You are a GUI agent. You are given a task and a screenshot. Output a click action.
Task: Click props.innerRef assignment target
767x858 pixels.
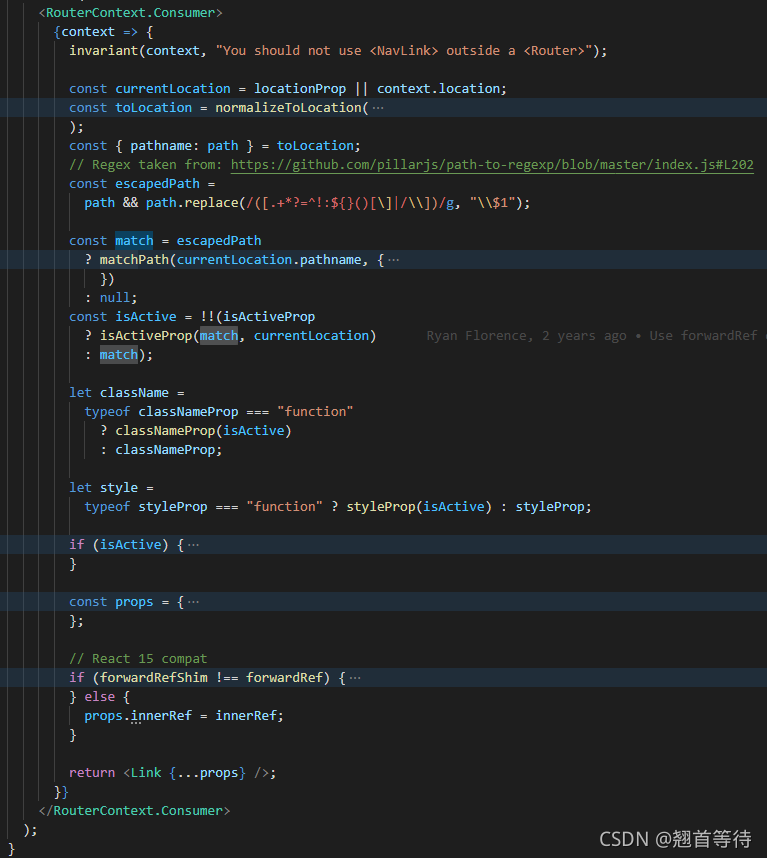click(138, 716)
